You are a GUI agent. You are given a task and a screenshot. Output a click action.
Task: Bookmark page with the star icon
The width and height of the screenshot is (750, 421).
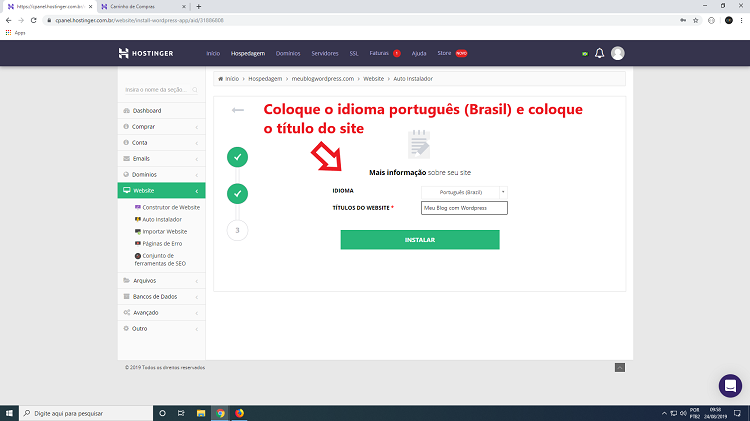click(x=695, y=20)
